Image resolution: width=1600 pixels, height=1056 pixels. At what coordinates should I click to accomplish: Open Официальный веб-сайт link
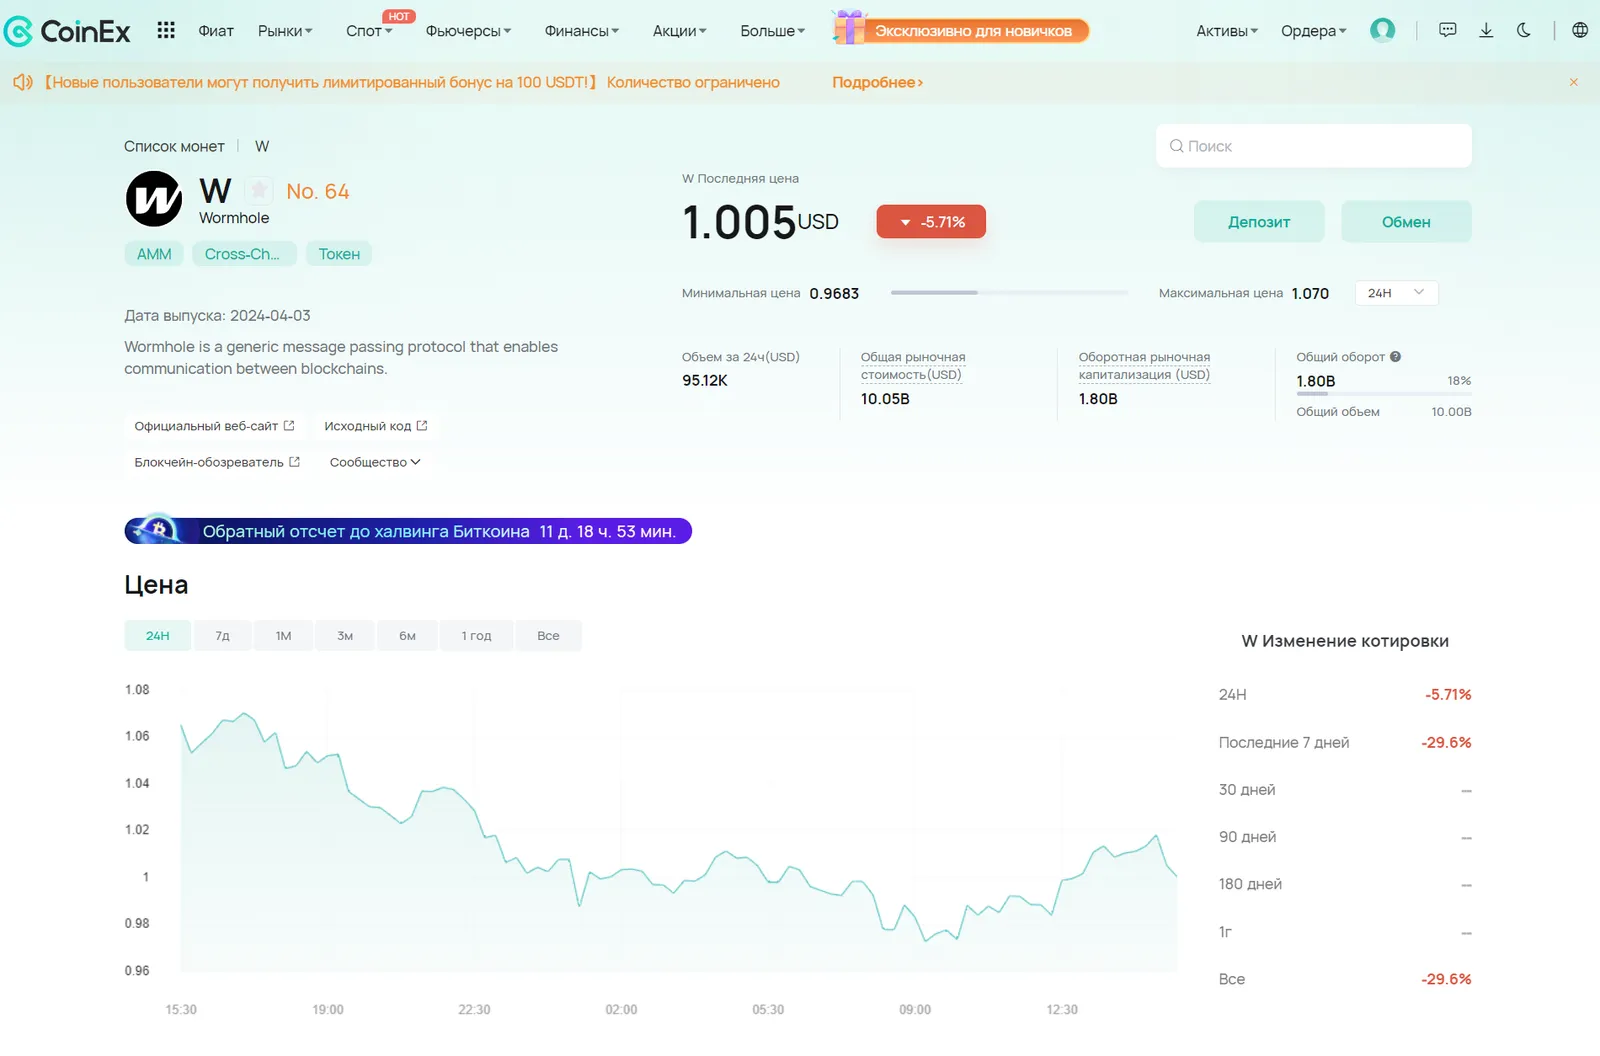214,426
